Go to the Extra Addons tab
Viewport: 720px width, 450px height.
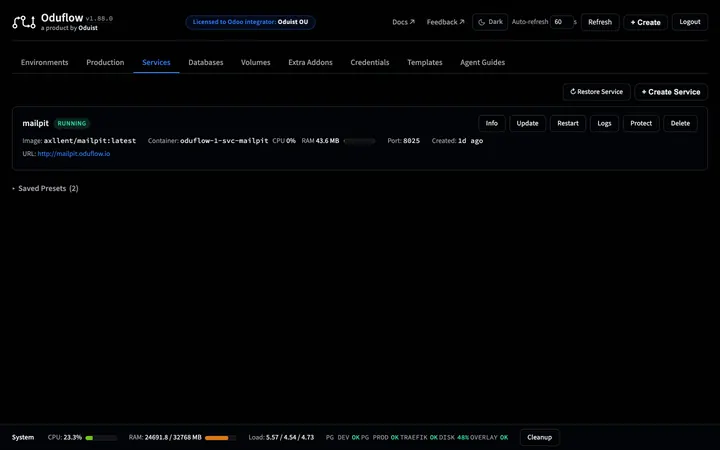[310, 62]
